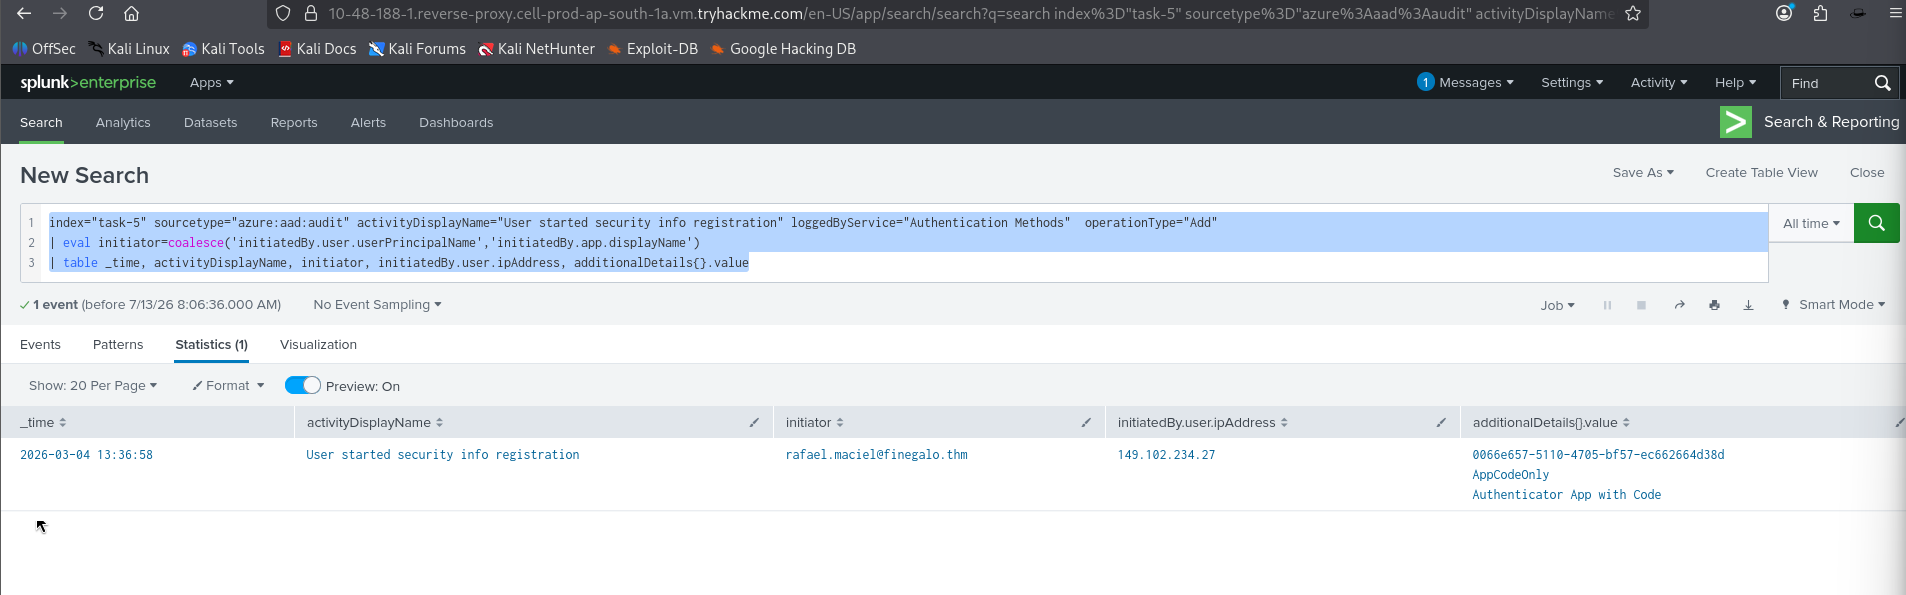Toggle the Preview switch off
1906x595 pixels.
pyautogui.click(x=302, y=386)
